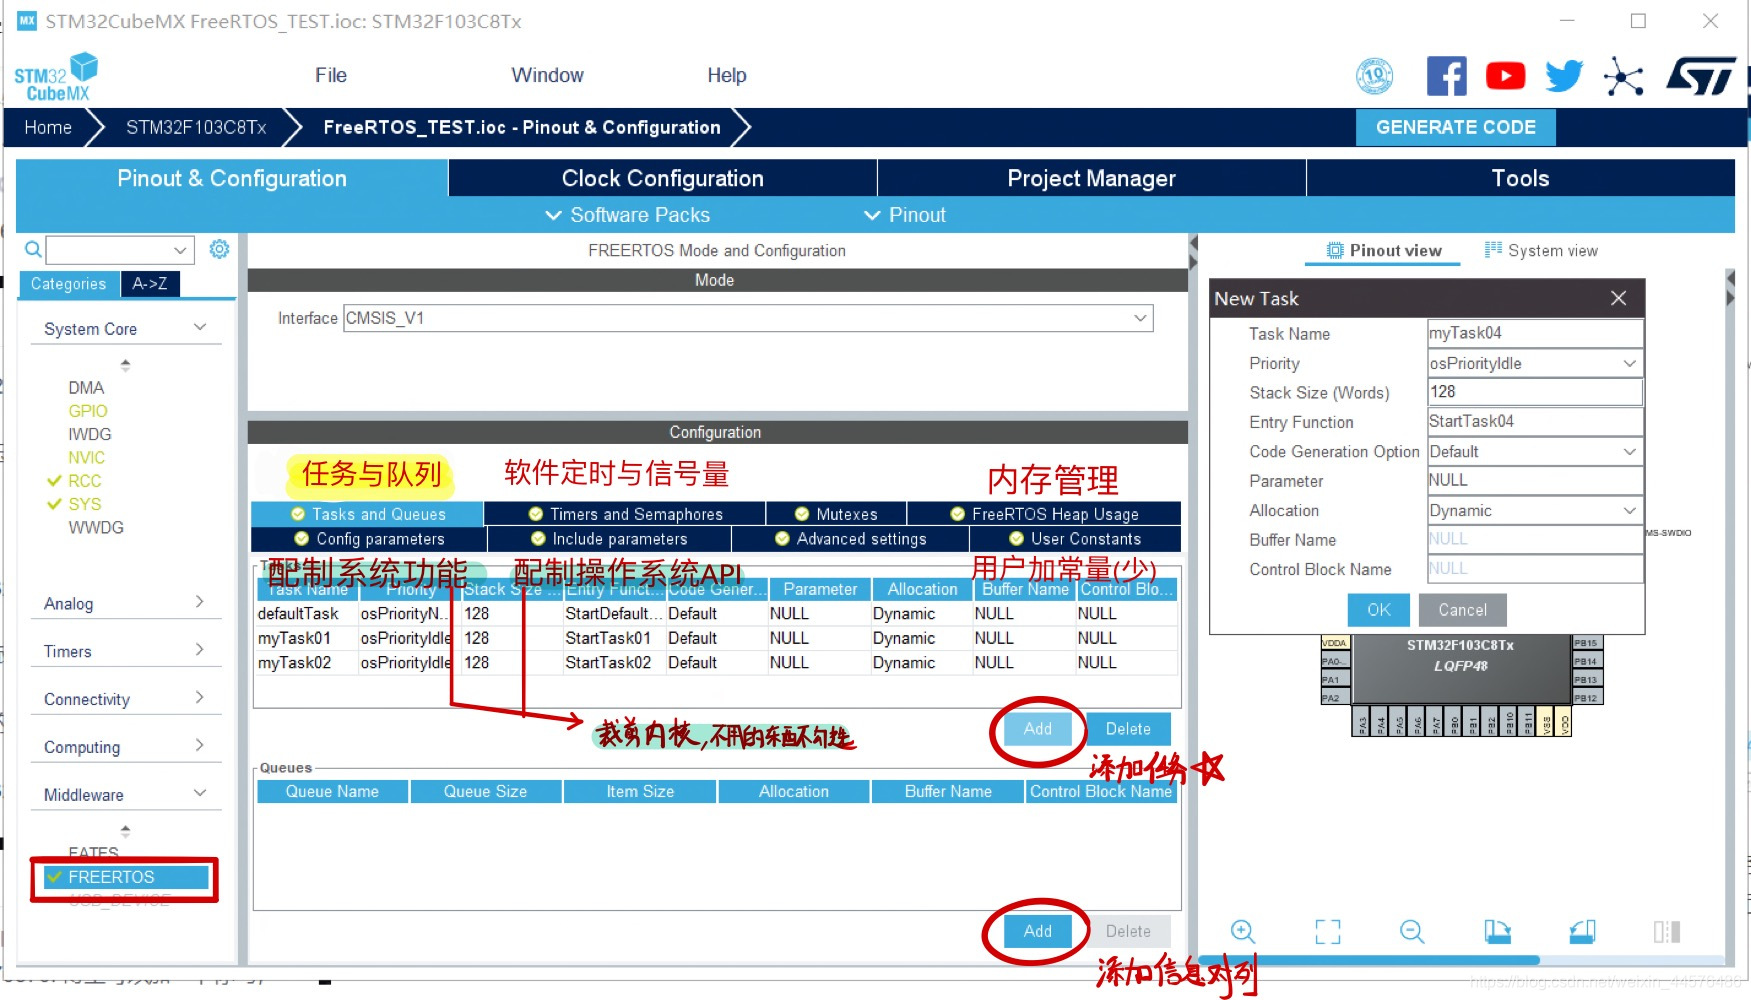This screenshot has width=1751, height=1000.
Task: Open the ST Facebook page icon
Action: click(1446, 76)
